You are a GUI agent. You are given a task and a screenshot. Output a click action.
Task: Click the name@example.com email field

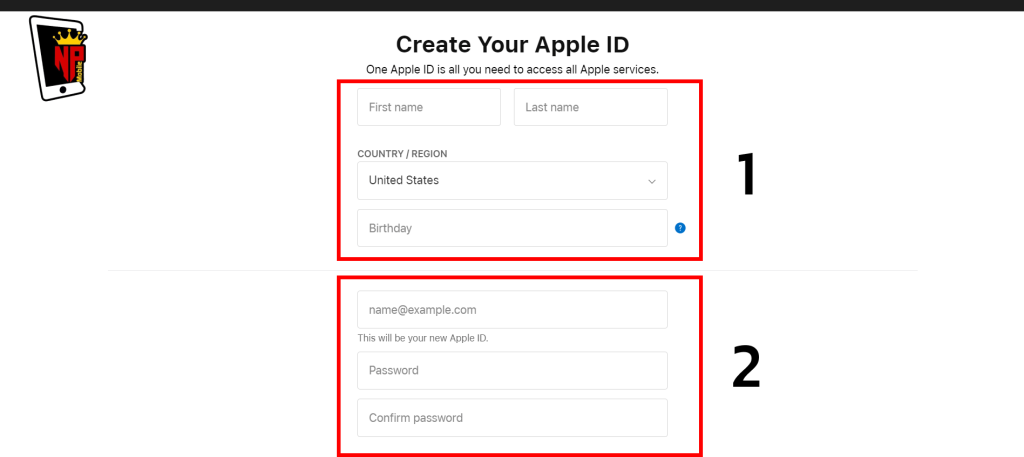512,309
